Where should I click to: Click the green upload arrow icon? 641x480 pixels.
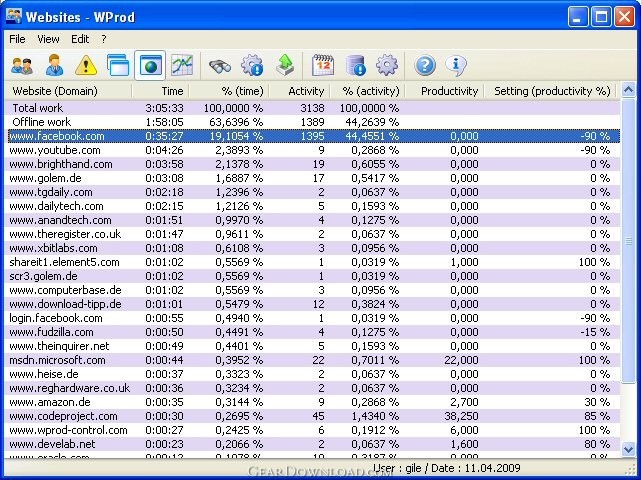click(285, 65)
